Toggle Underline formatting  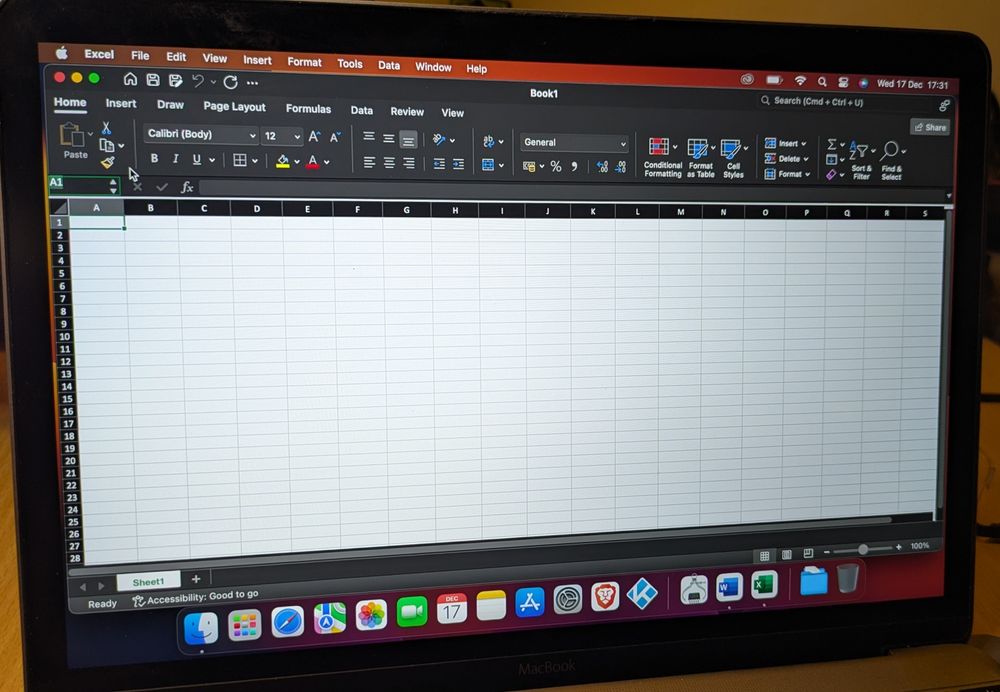click(197, 159)
